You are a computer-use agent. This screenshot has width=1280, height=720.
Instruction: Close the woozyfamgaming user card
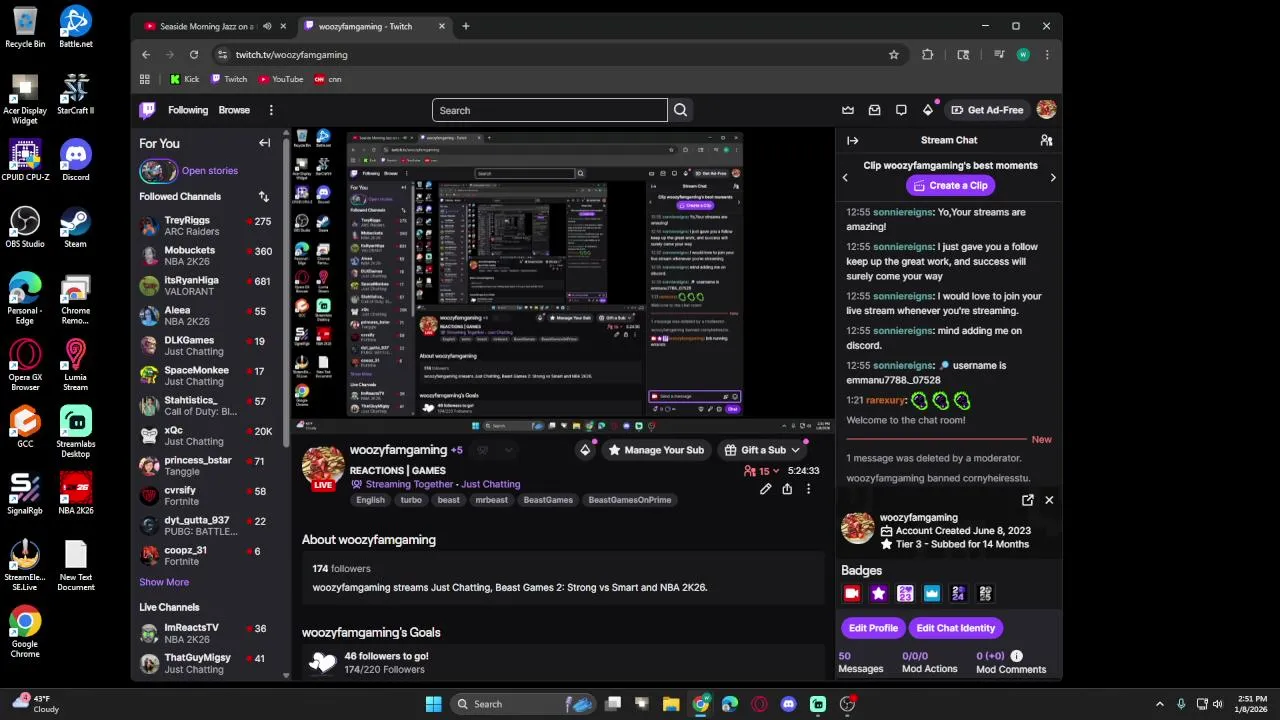click(x=1049, y=500)
